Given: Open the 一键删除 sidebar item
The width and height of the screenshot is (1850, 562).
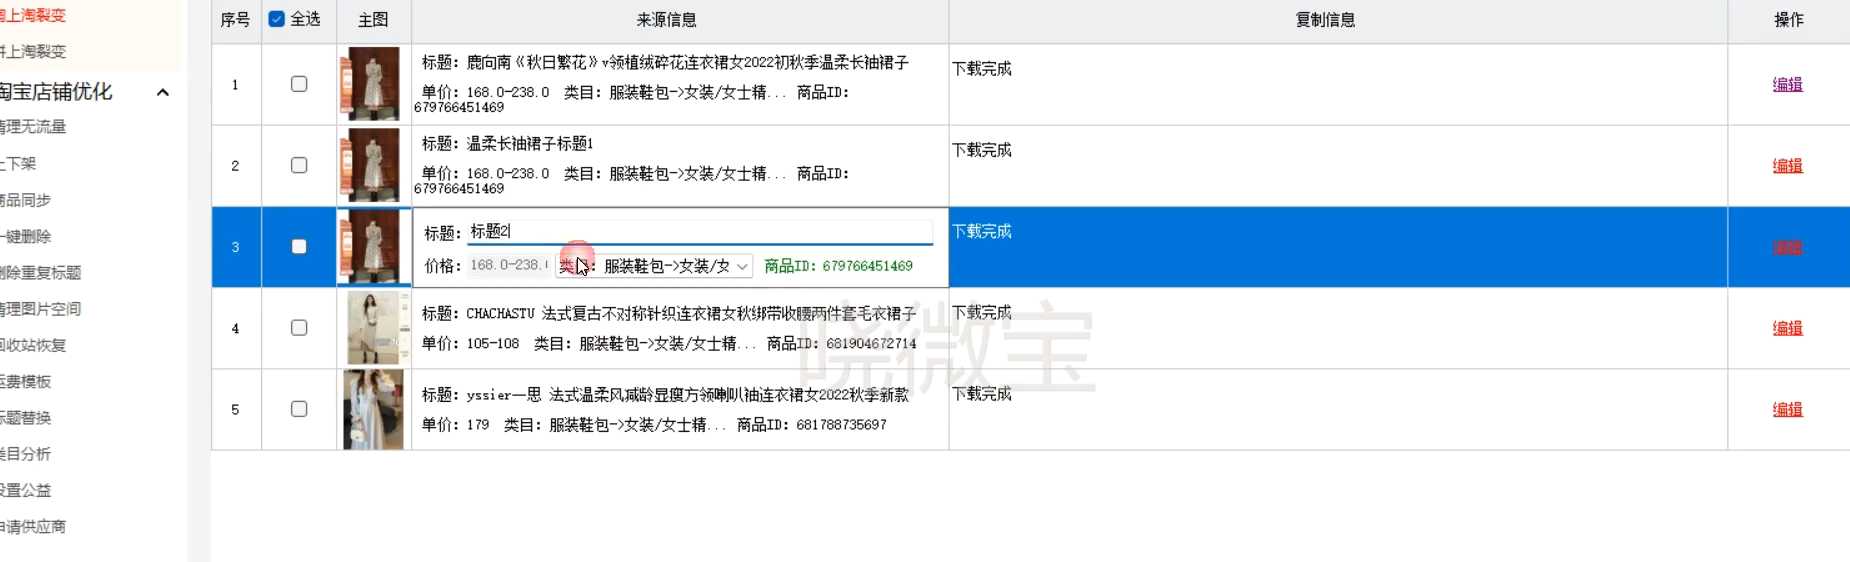Looking at the screenshot, I should [25, 236].
